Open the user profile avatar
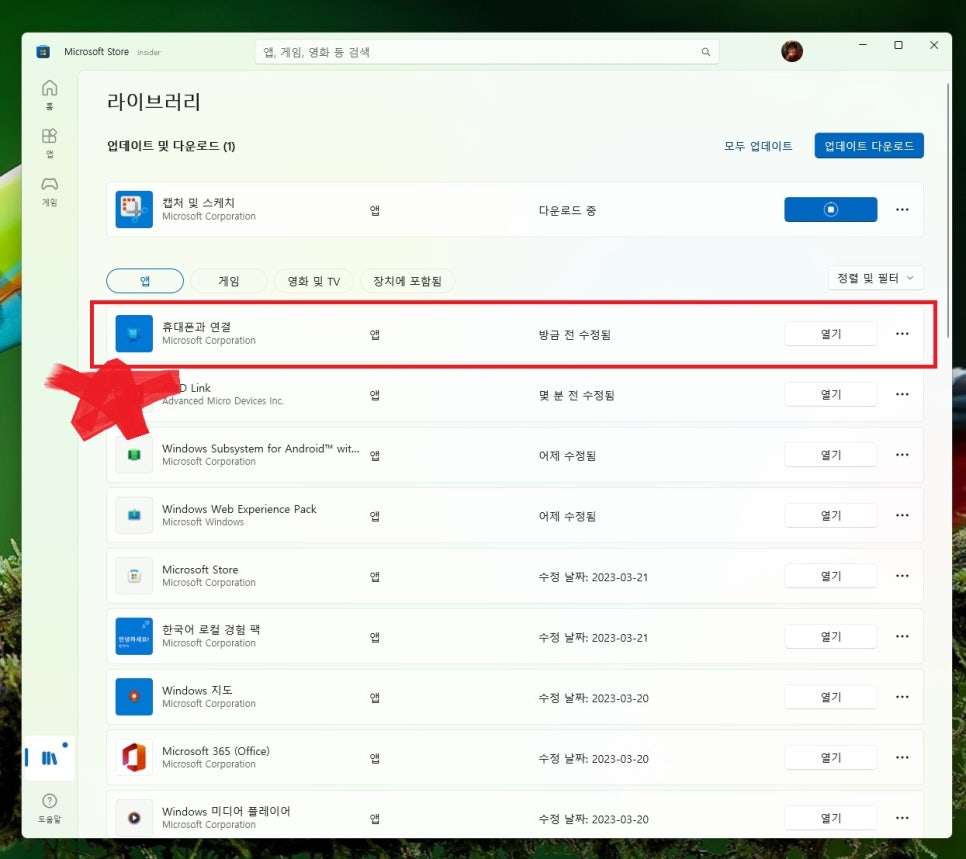The height and width of the screenshot is (859, 966). coord(792,51)
